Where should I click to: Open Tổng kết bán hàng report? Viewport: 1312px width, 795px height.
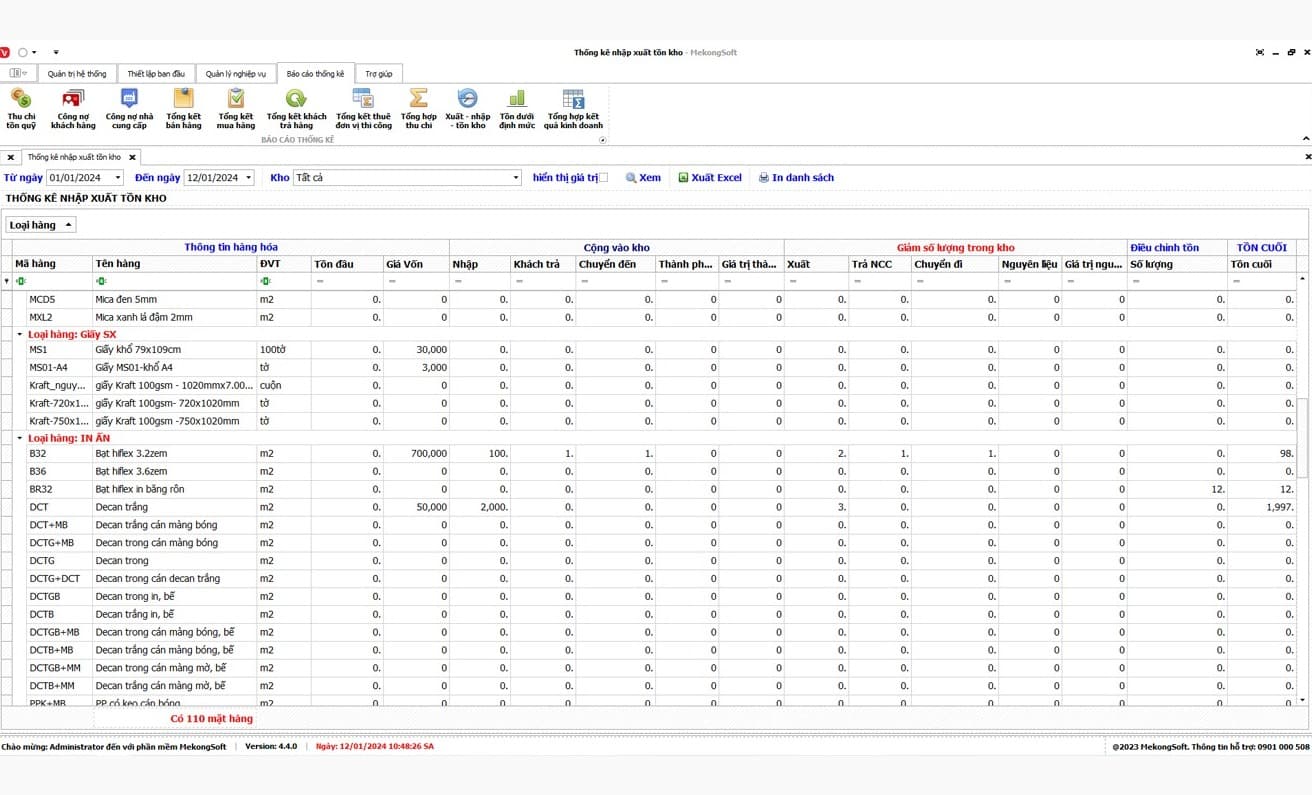[183, 109]
